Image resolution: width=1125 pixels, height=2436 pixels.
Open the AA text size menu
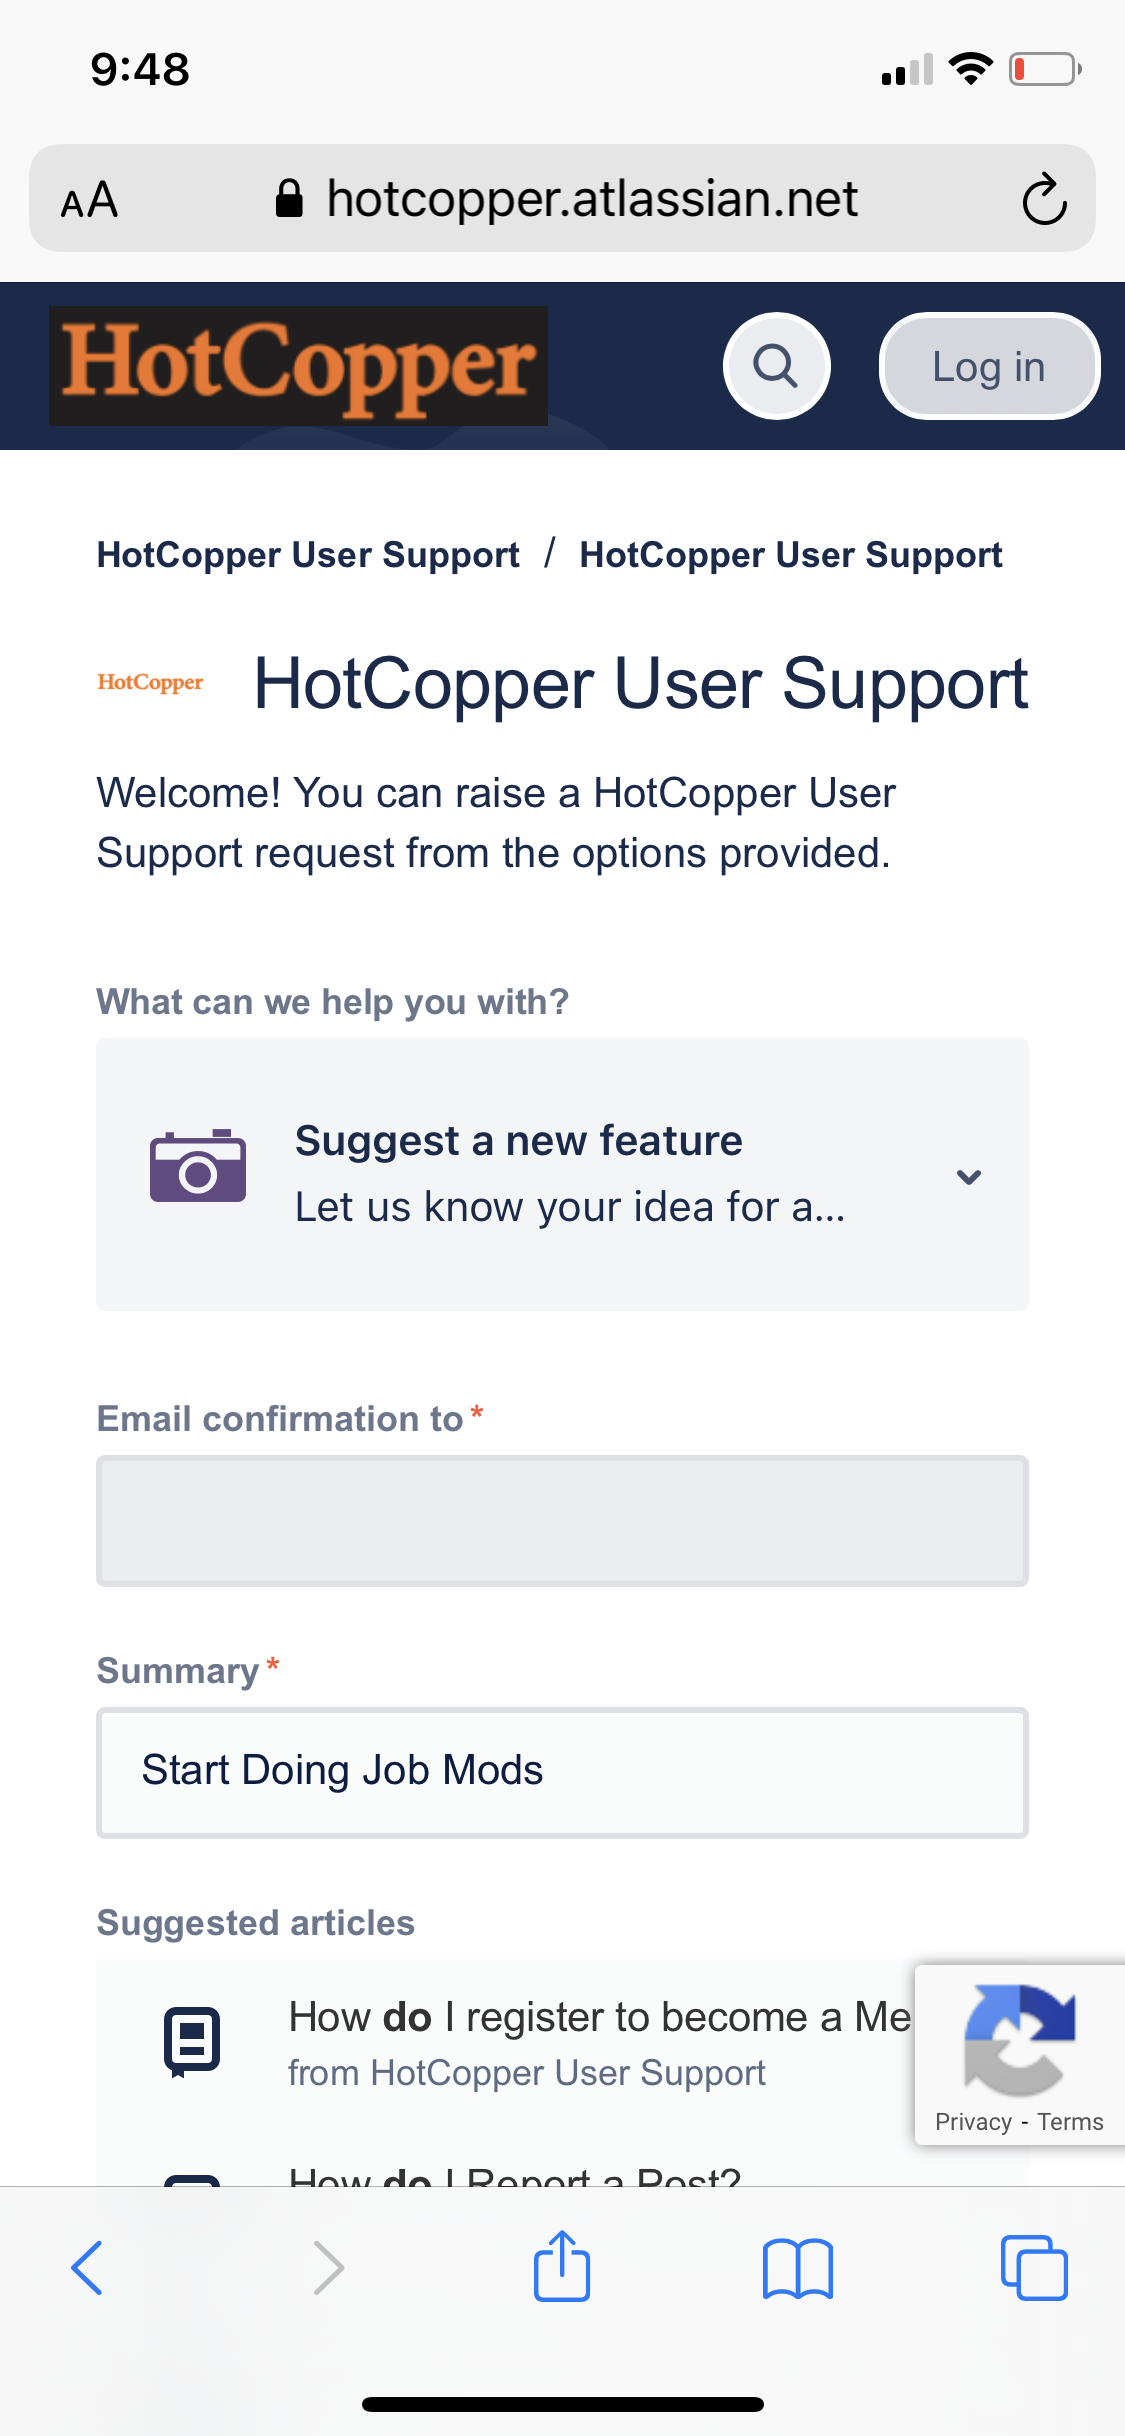pyautogui.click(x=90, y=200)
